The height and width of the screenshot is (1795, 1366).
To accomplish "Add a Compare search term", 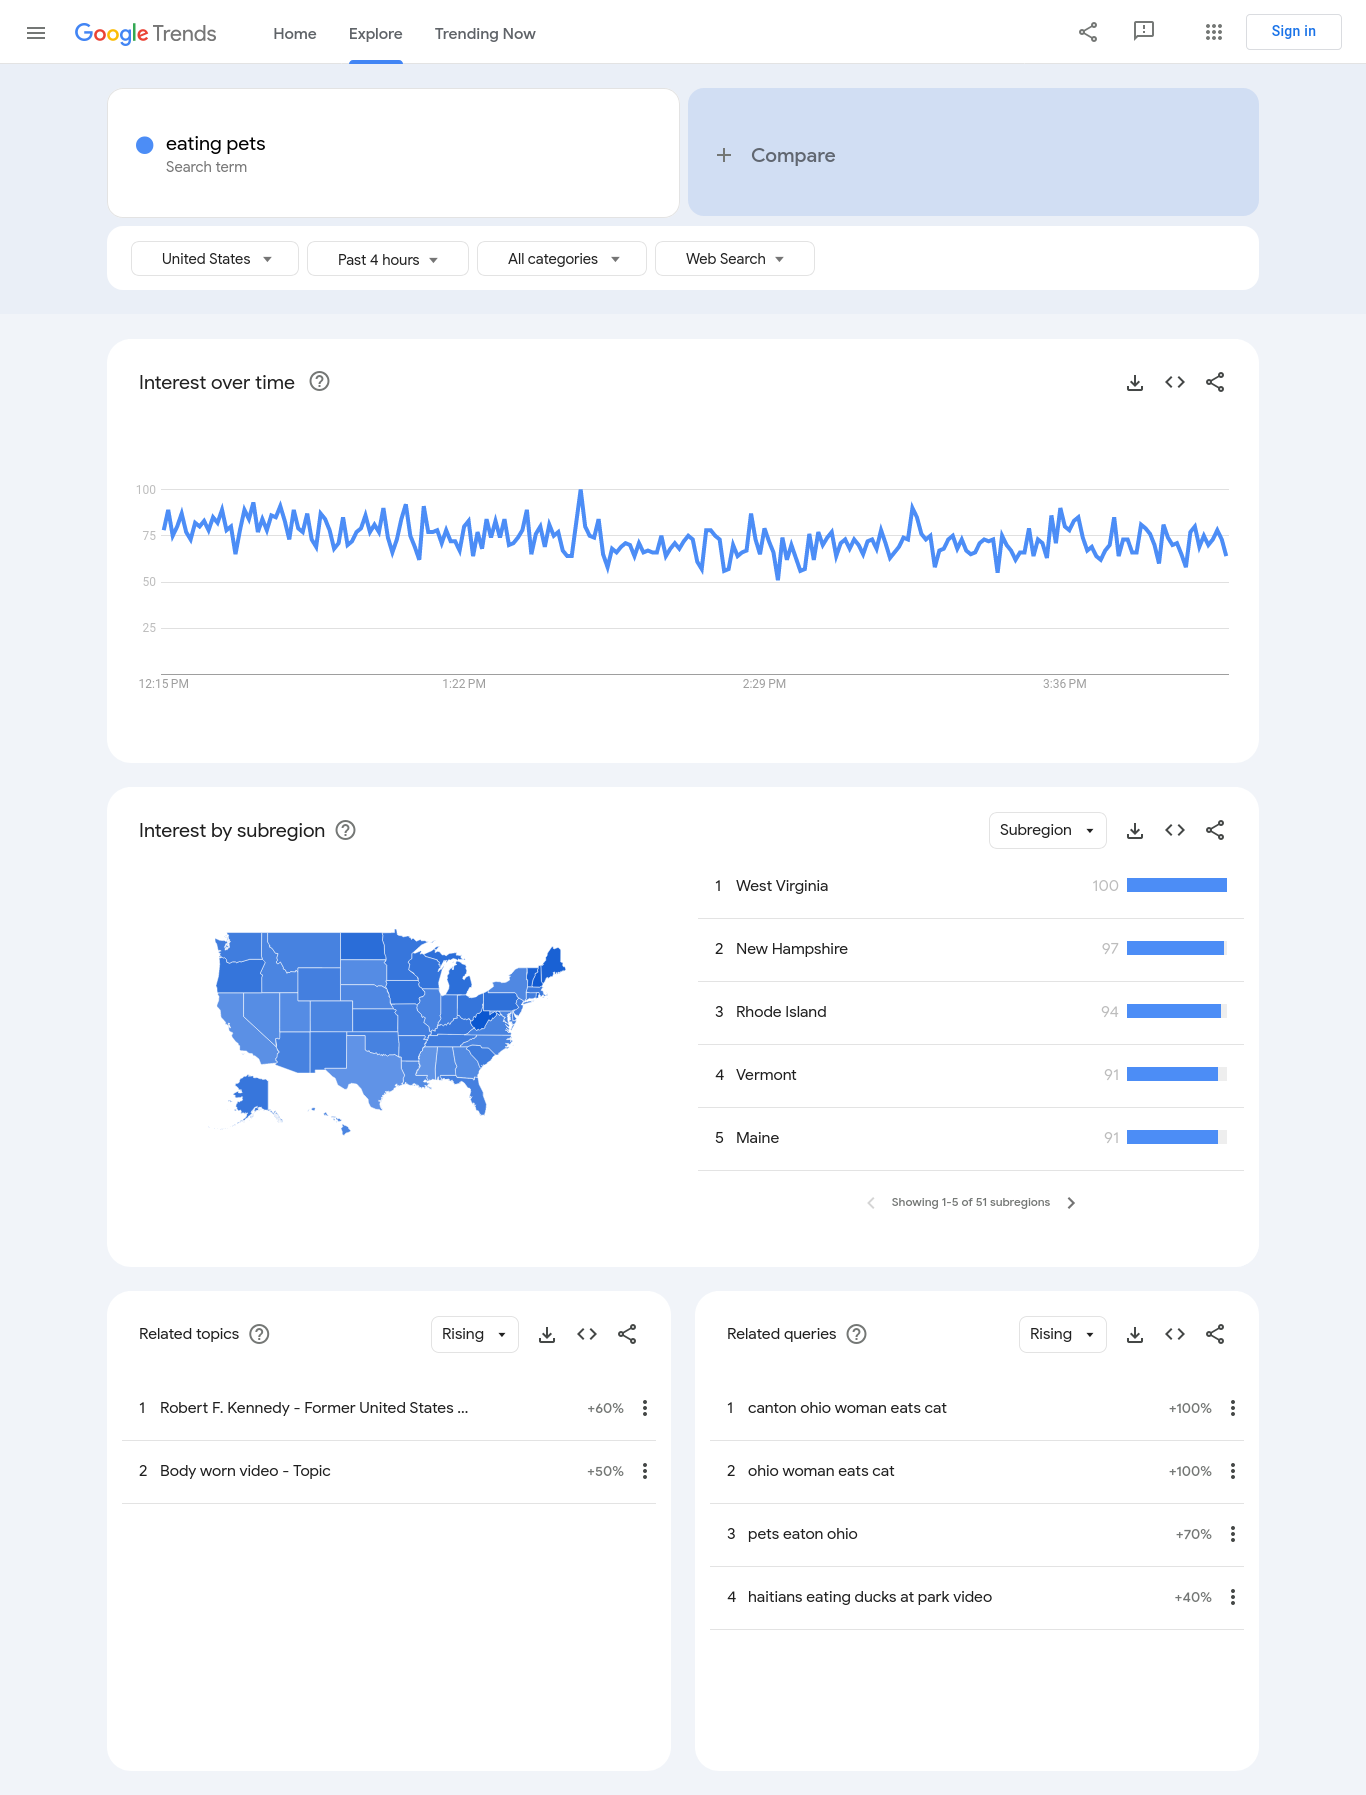I will point(973,153).
